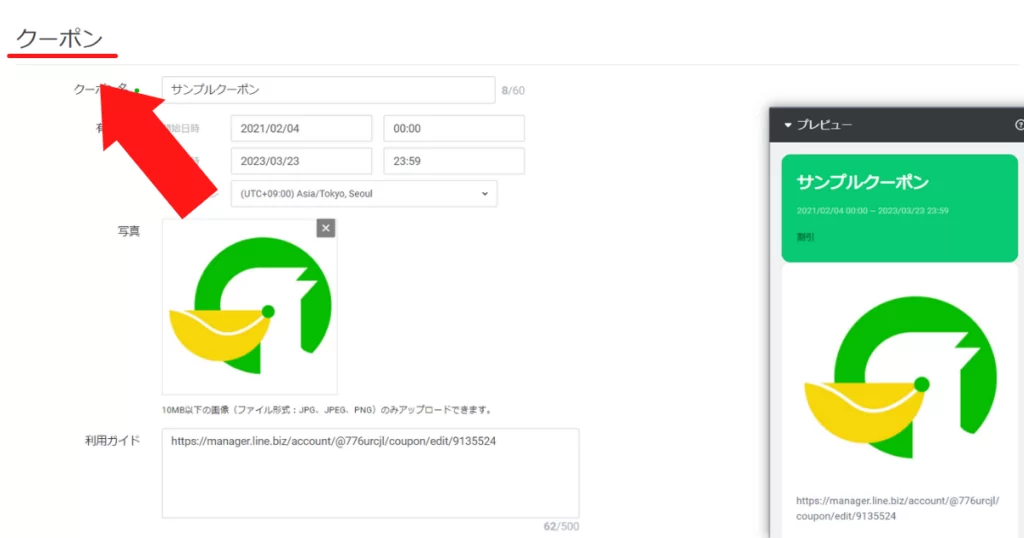The height and width of the screenshot is (538, 1024).
Task: Open the end date field 2023/03/23
Action: coord(301,161)
